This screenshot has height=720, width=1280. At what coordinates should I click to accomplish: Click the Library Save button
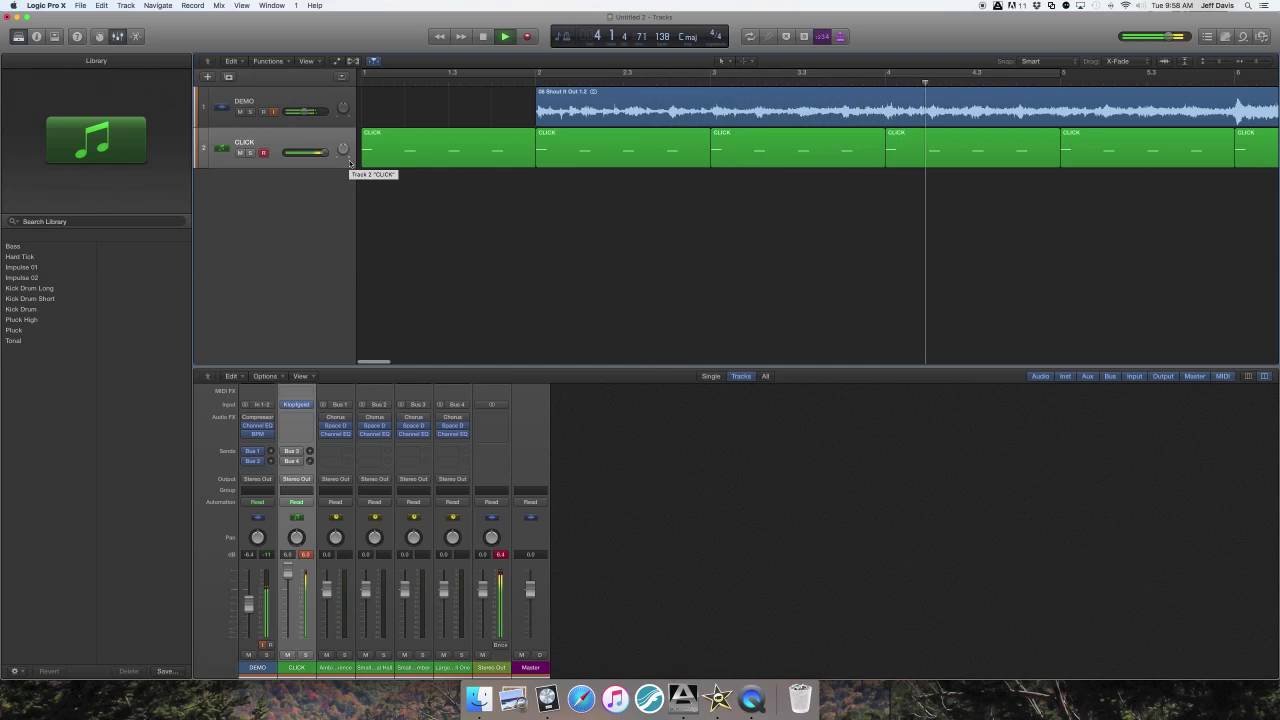tap(166, 671)
